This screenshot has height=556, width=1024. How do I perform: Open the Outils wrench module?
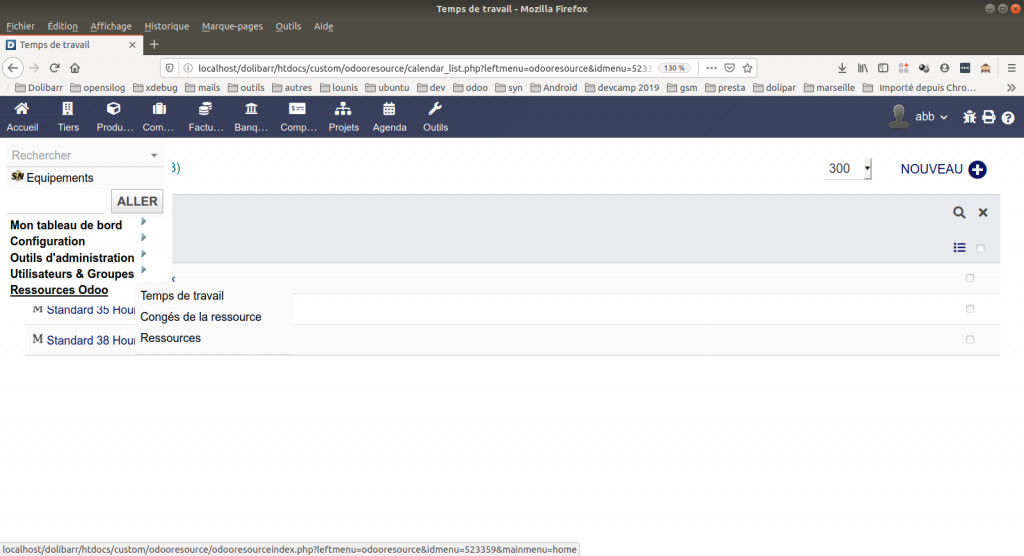point(435,118)
